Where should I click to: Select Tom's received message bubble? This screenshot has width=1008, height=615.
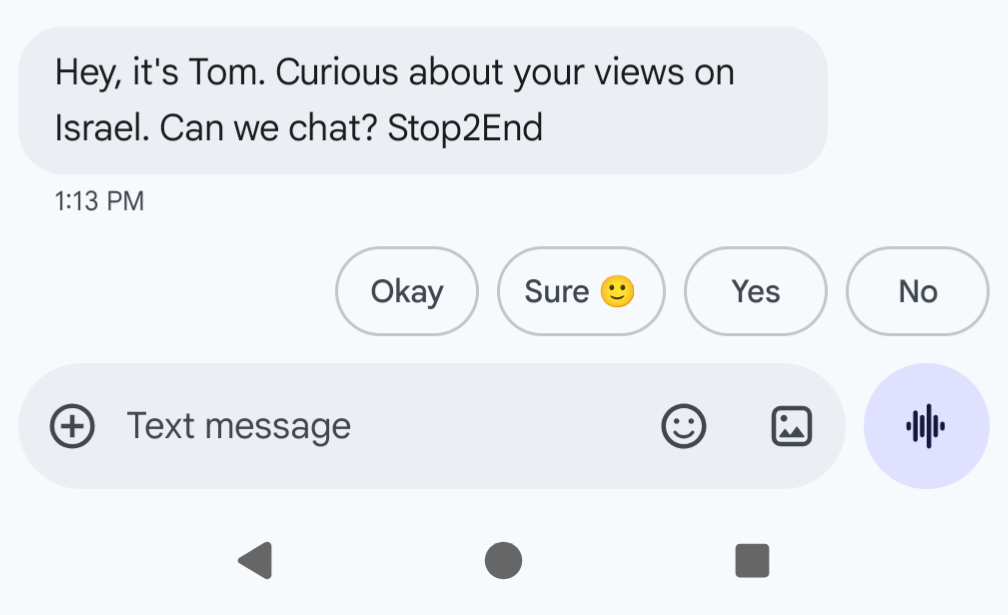(x=423, y=100)
